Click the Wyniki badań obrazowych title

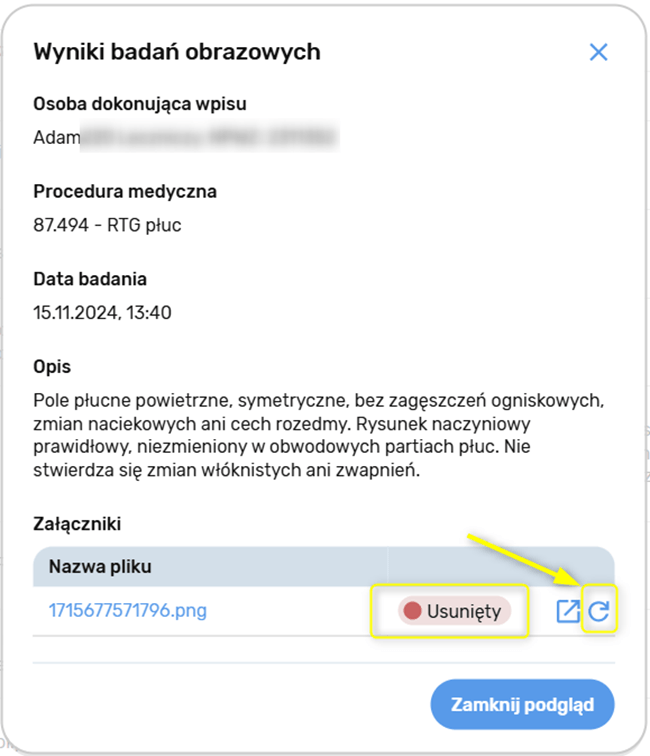coord(177,52)
